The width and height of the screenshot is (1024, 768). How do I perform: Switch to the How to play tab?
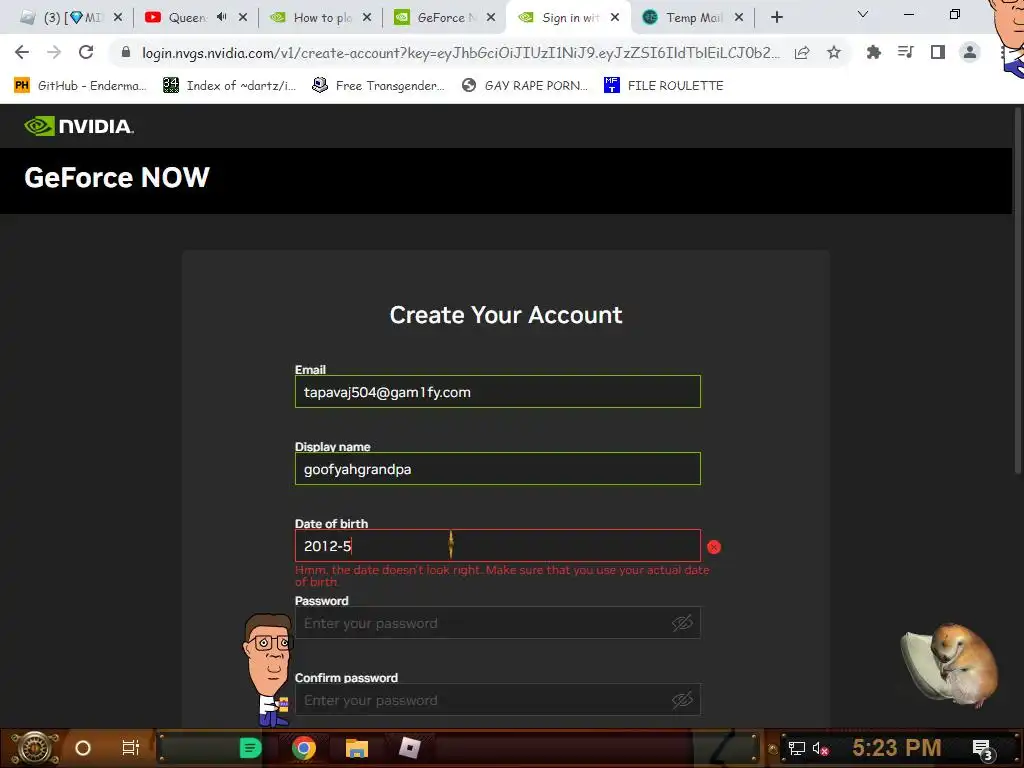[x=321, y=18]
